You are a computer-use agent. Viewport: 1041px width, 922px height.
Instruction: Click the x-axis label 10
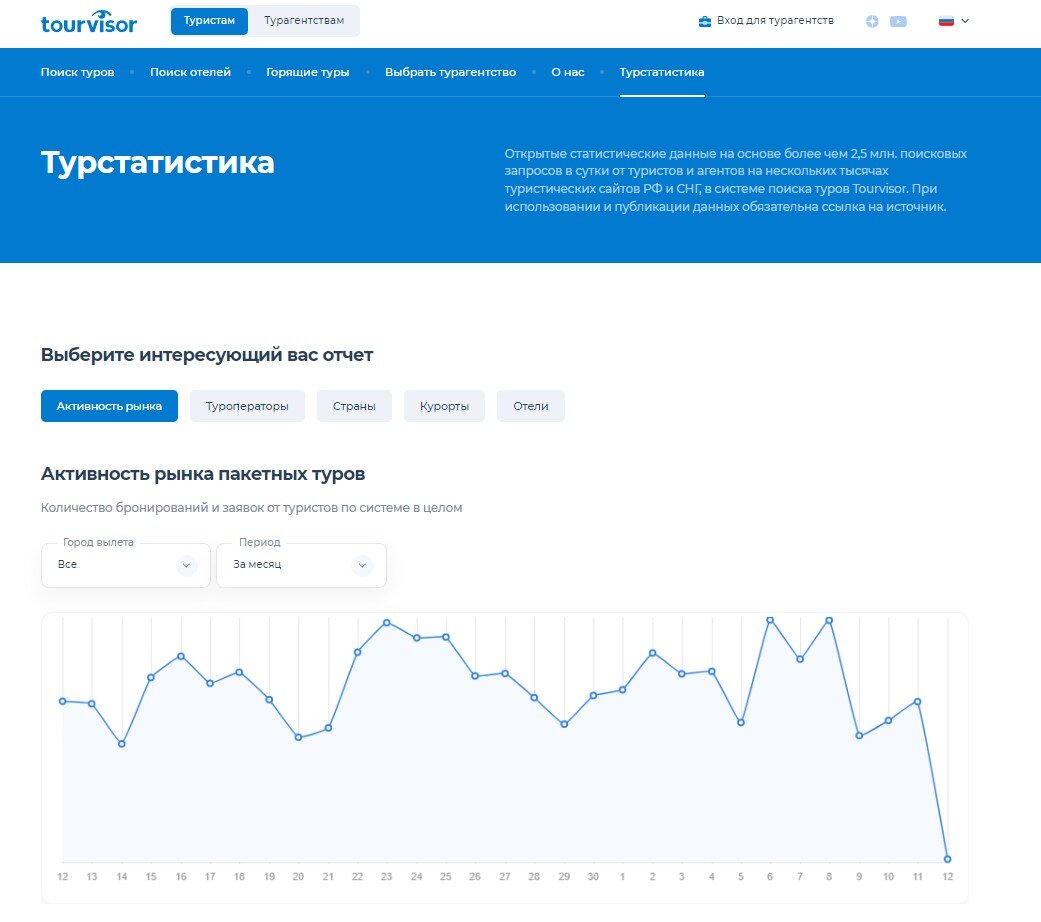888,877
